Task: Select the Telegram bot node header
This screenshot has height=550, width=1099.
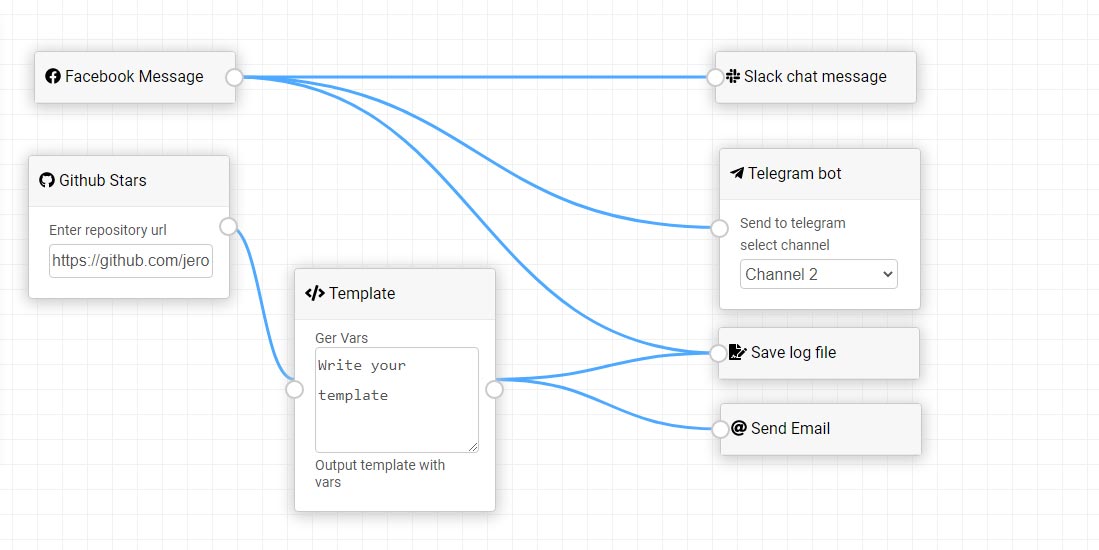Action: 819,174
